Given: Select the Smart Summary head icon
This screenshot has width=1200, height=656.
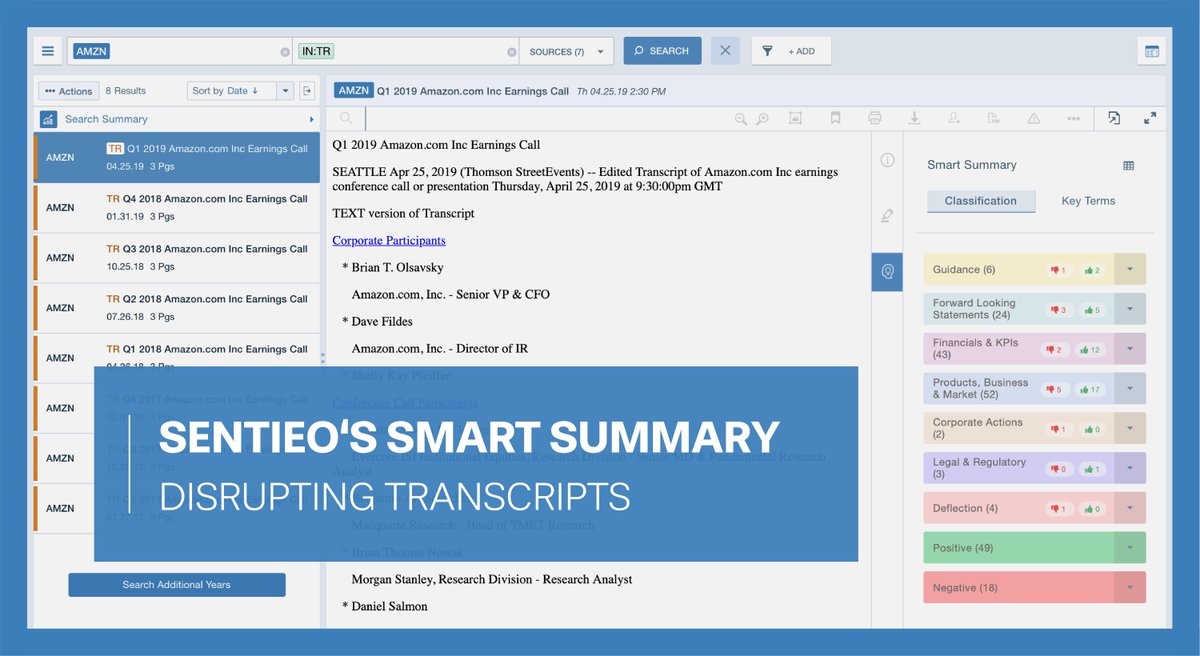Looking at the screenshot, I should 887,271.
